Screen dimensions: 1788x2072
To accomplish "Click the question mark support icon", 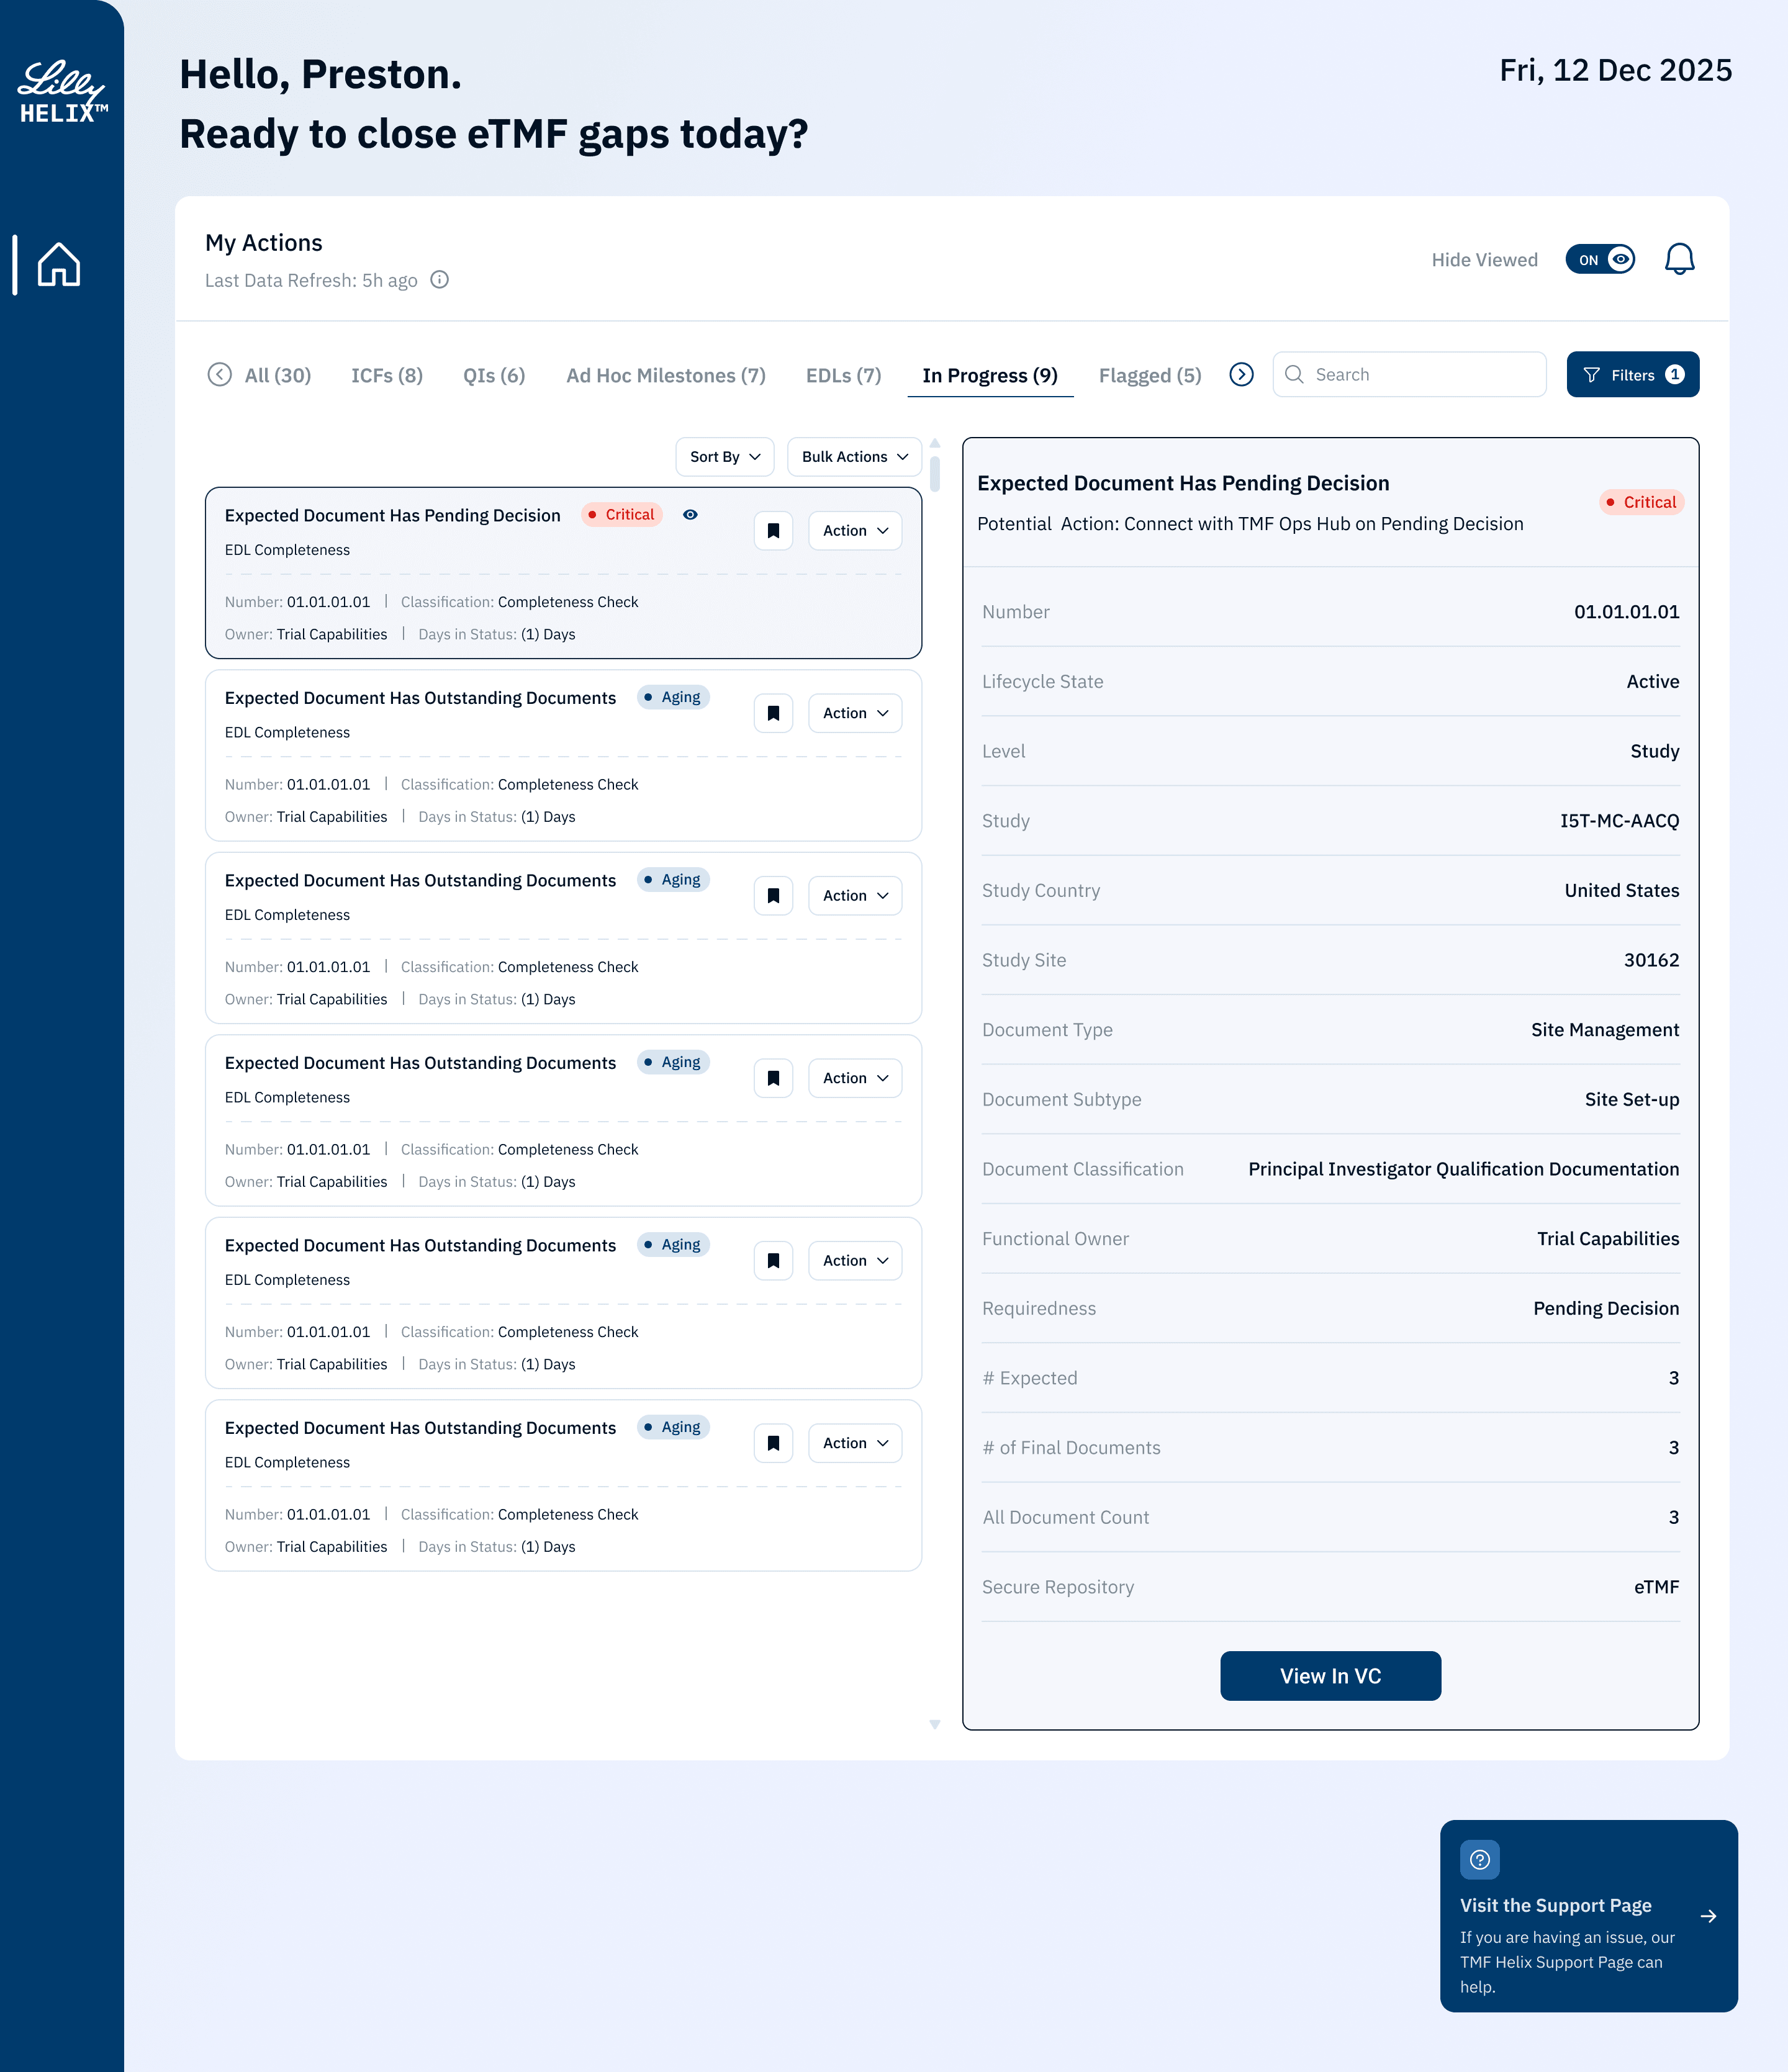I will pyautogui.click(x=1479, y=1859).
